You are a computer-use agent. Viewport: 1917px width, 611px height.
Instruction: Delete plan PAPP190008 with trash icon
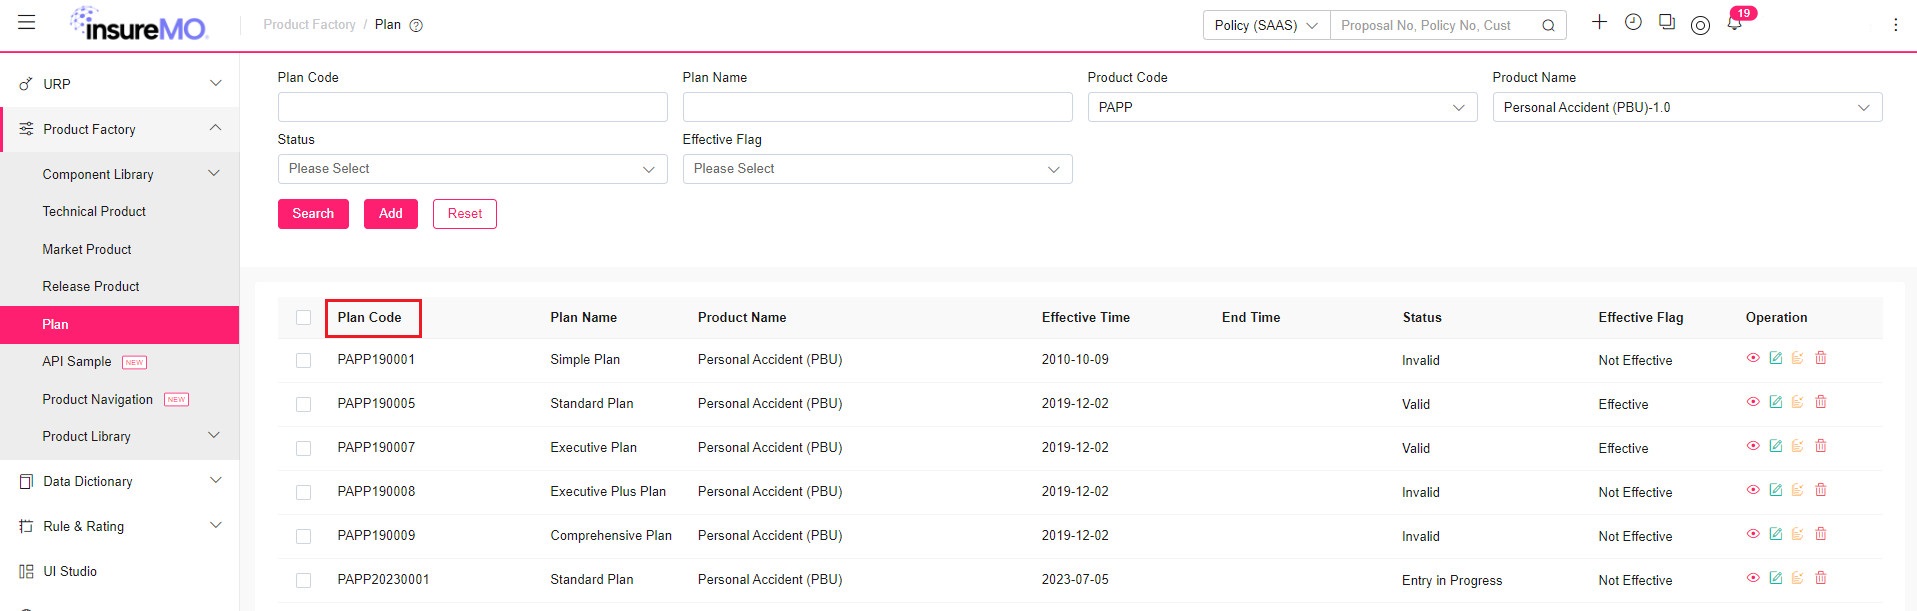(x=1821, y=490)
